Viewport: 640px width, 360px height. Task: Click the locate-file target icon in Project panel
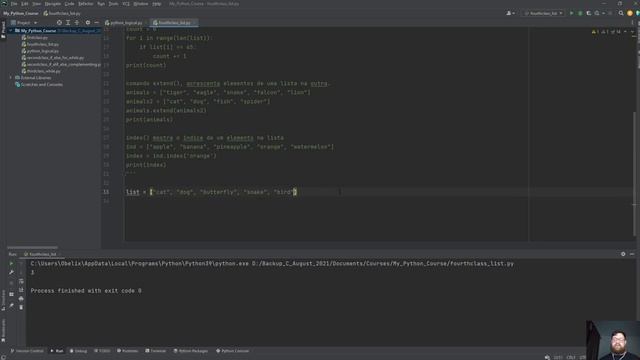pyautogui.click(x=59, y=23)
